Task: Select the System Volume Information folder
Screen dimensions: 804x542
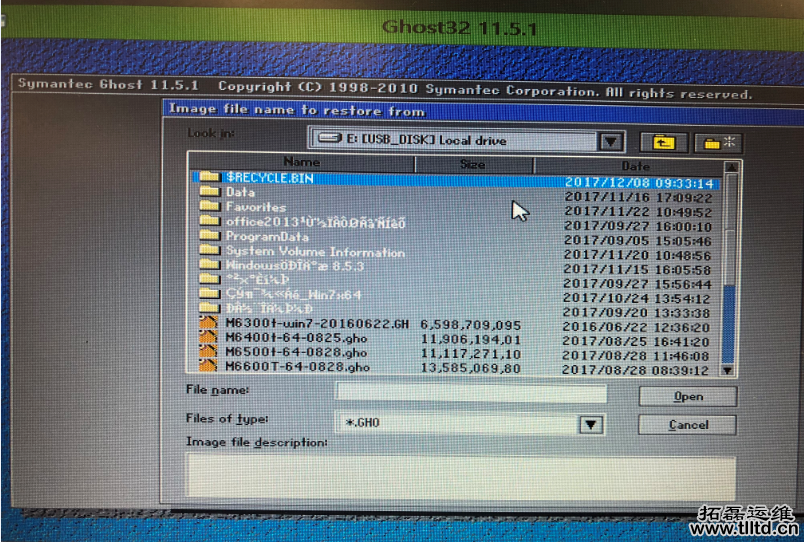Action: [x=314, y=252]
